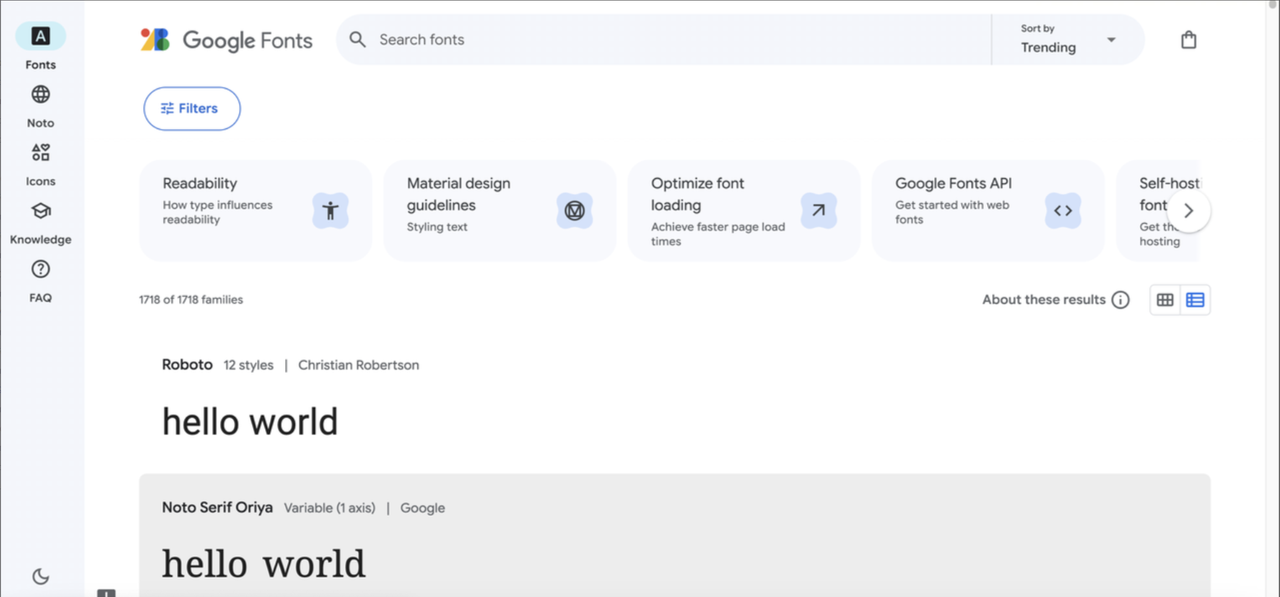The width and height of the screenshot is (1280, 597).
Task: Switch to list view layout
Action: [1195, 300]
